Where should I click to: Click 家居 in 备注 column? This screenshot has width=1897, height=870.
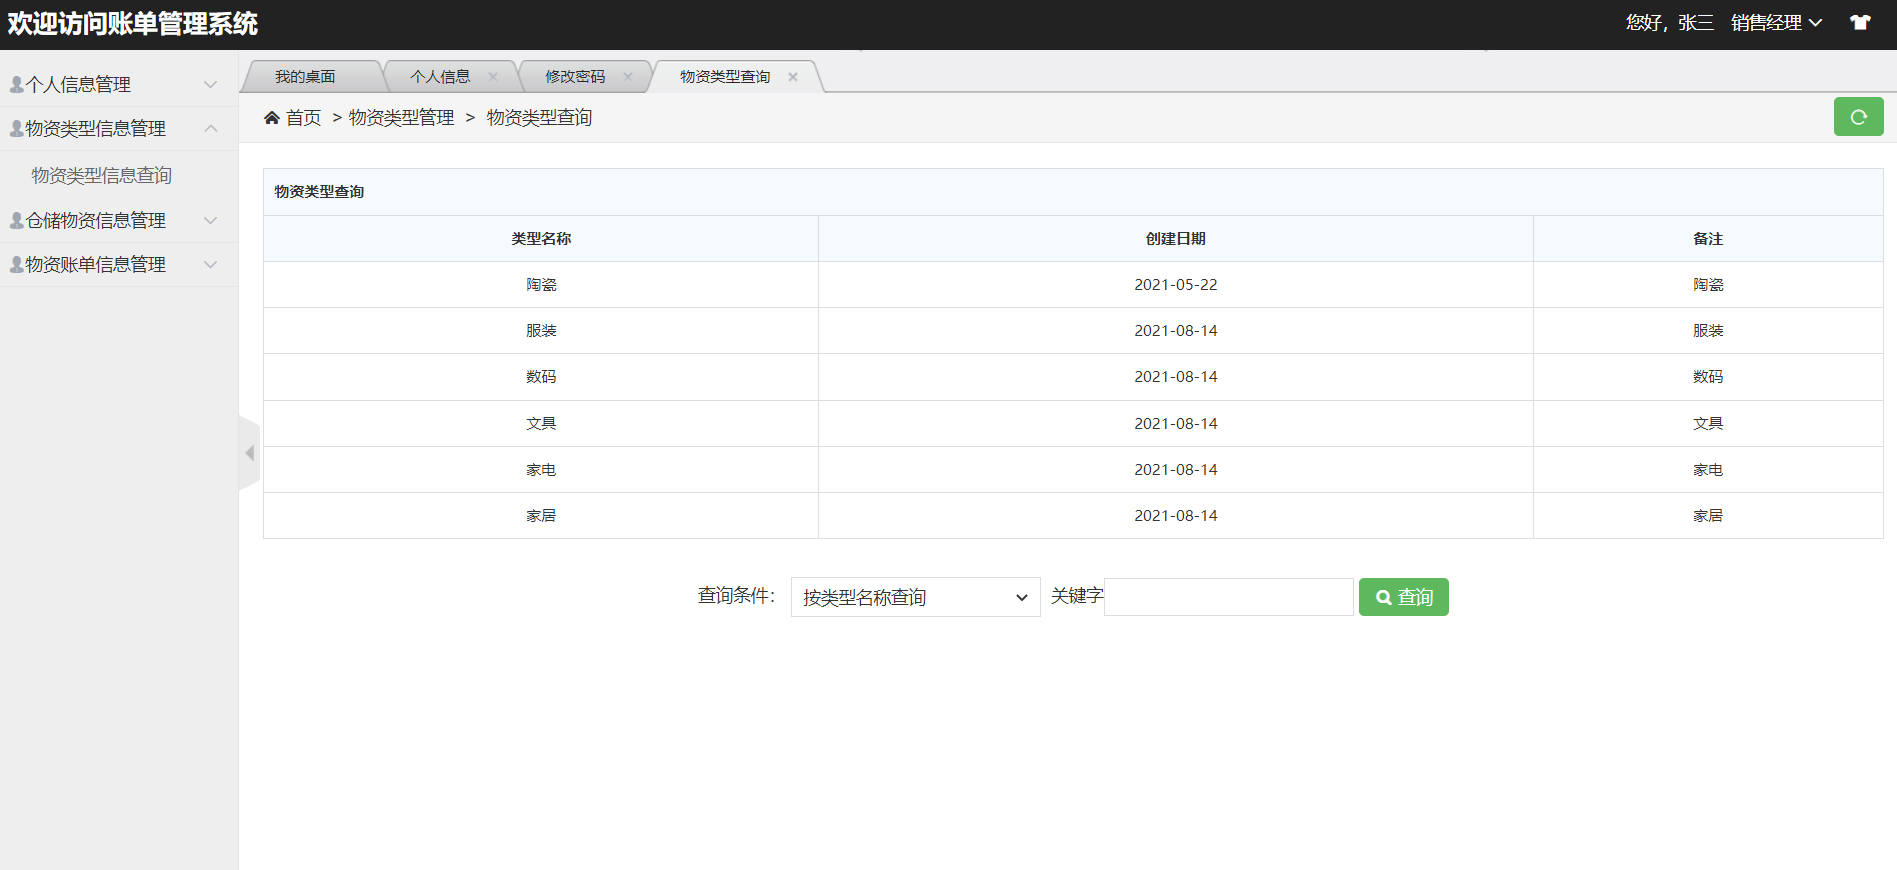pyautogui.click(x=1708, y=516)
